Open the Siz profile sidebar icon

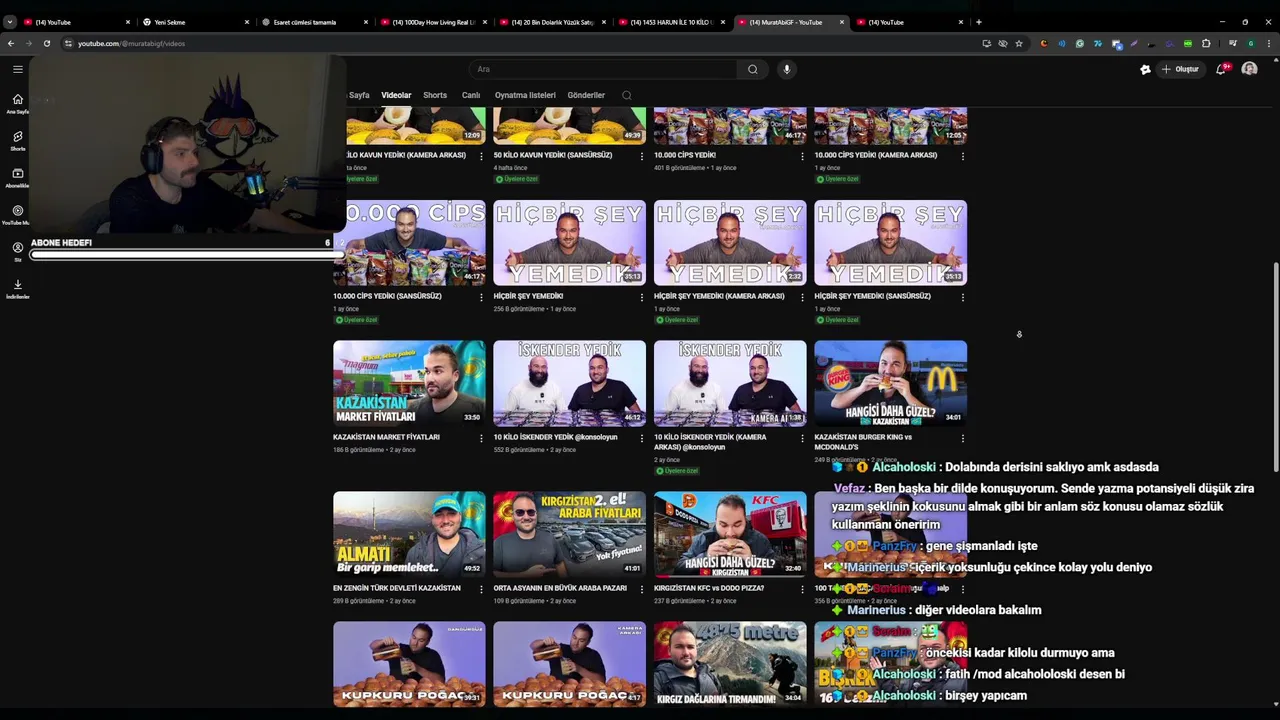pyautogui.click(x=17, y=252)
